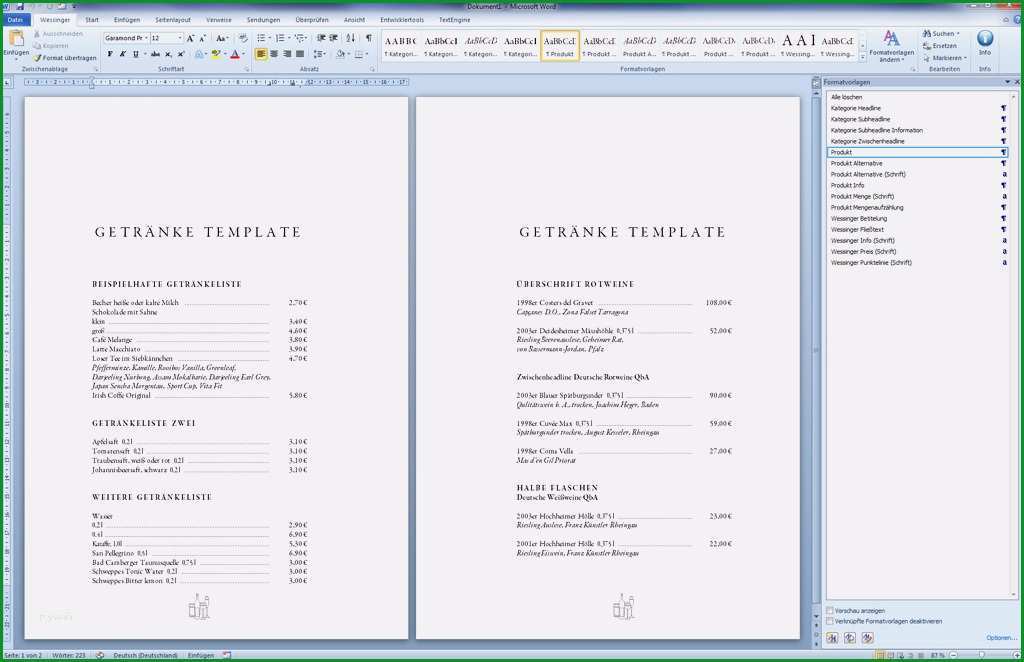Open the Datei tab
Viewport: 1024px width, 662px height.
coord(16,20)
